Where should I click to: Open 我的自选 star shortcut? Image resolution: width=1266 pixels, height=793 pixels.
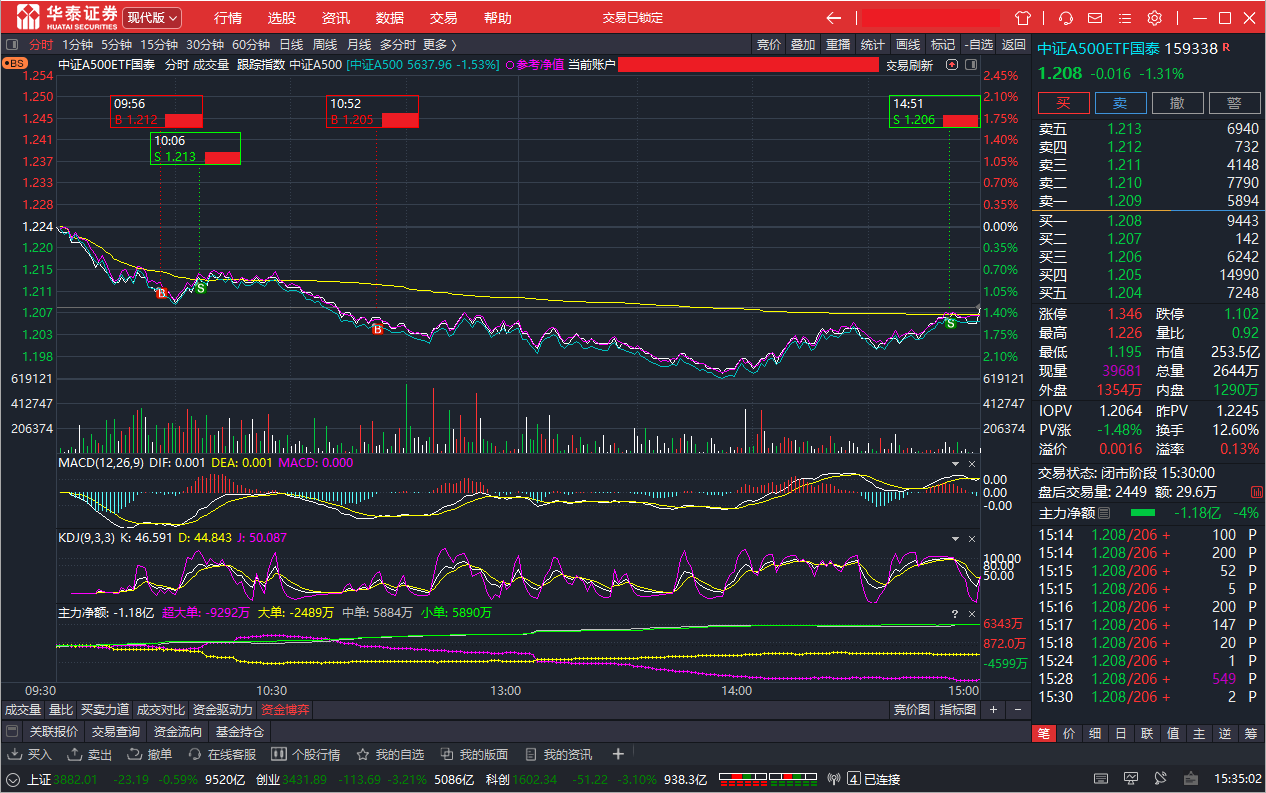[390, 754]
